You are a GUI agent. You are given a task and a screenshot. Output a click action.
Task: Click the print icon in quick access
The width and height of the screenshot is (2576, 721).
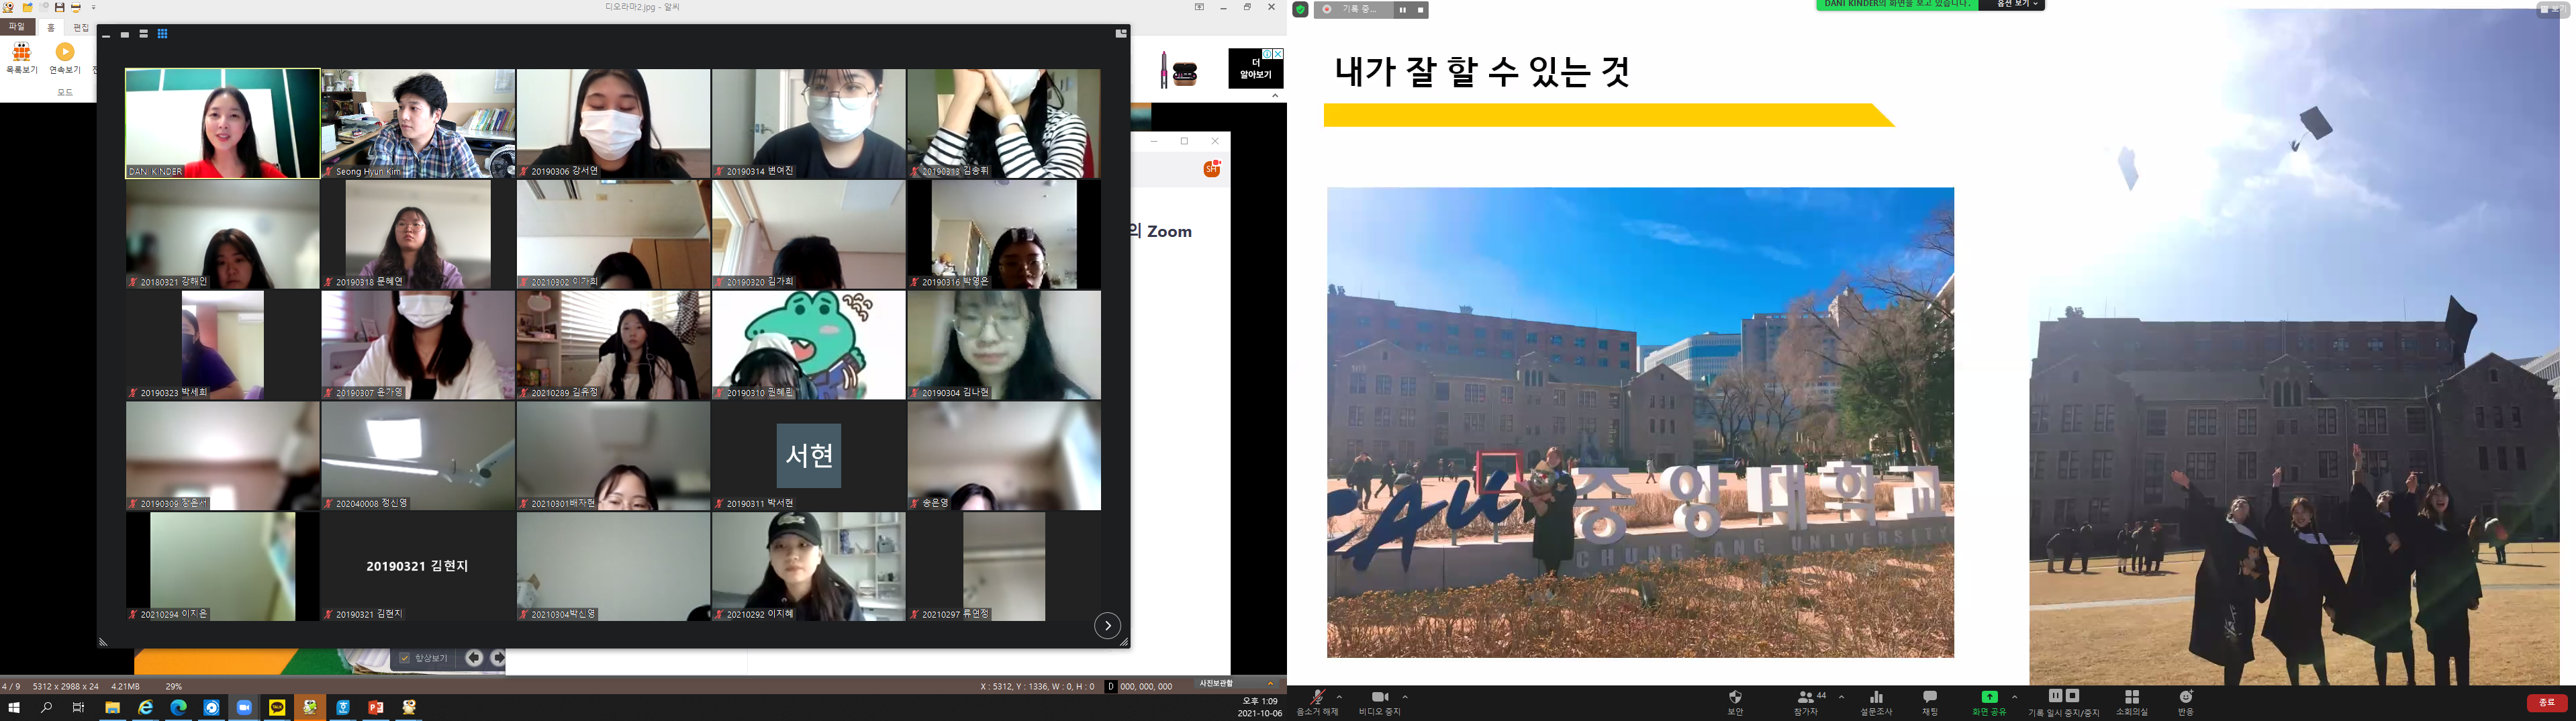[x=75, y=7]
